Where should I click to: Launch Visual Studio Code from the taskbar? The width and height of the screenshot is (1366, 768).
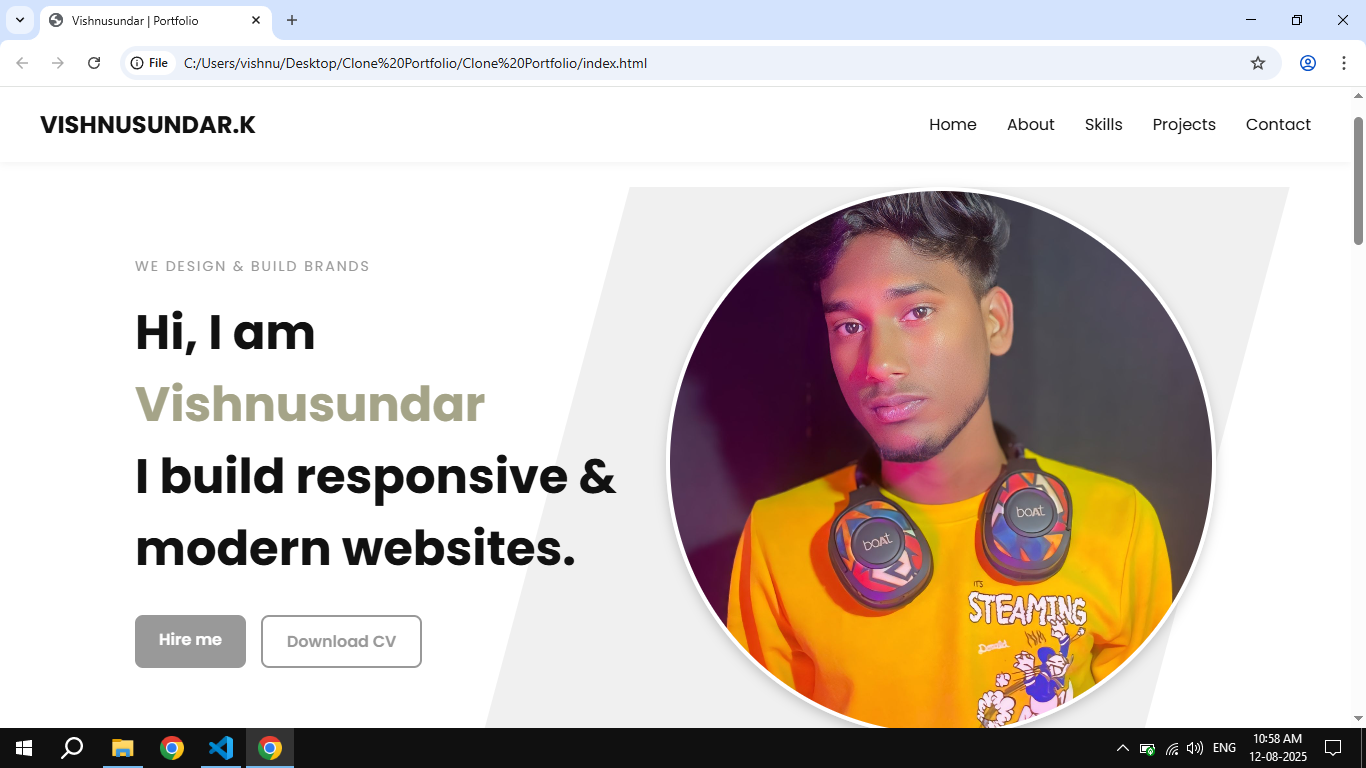221,748
